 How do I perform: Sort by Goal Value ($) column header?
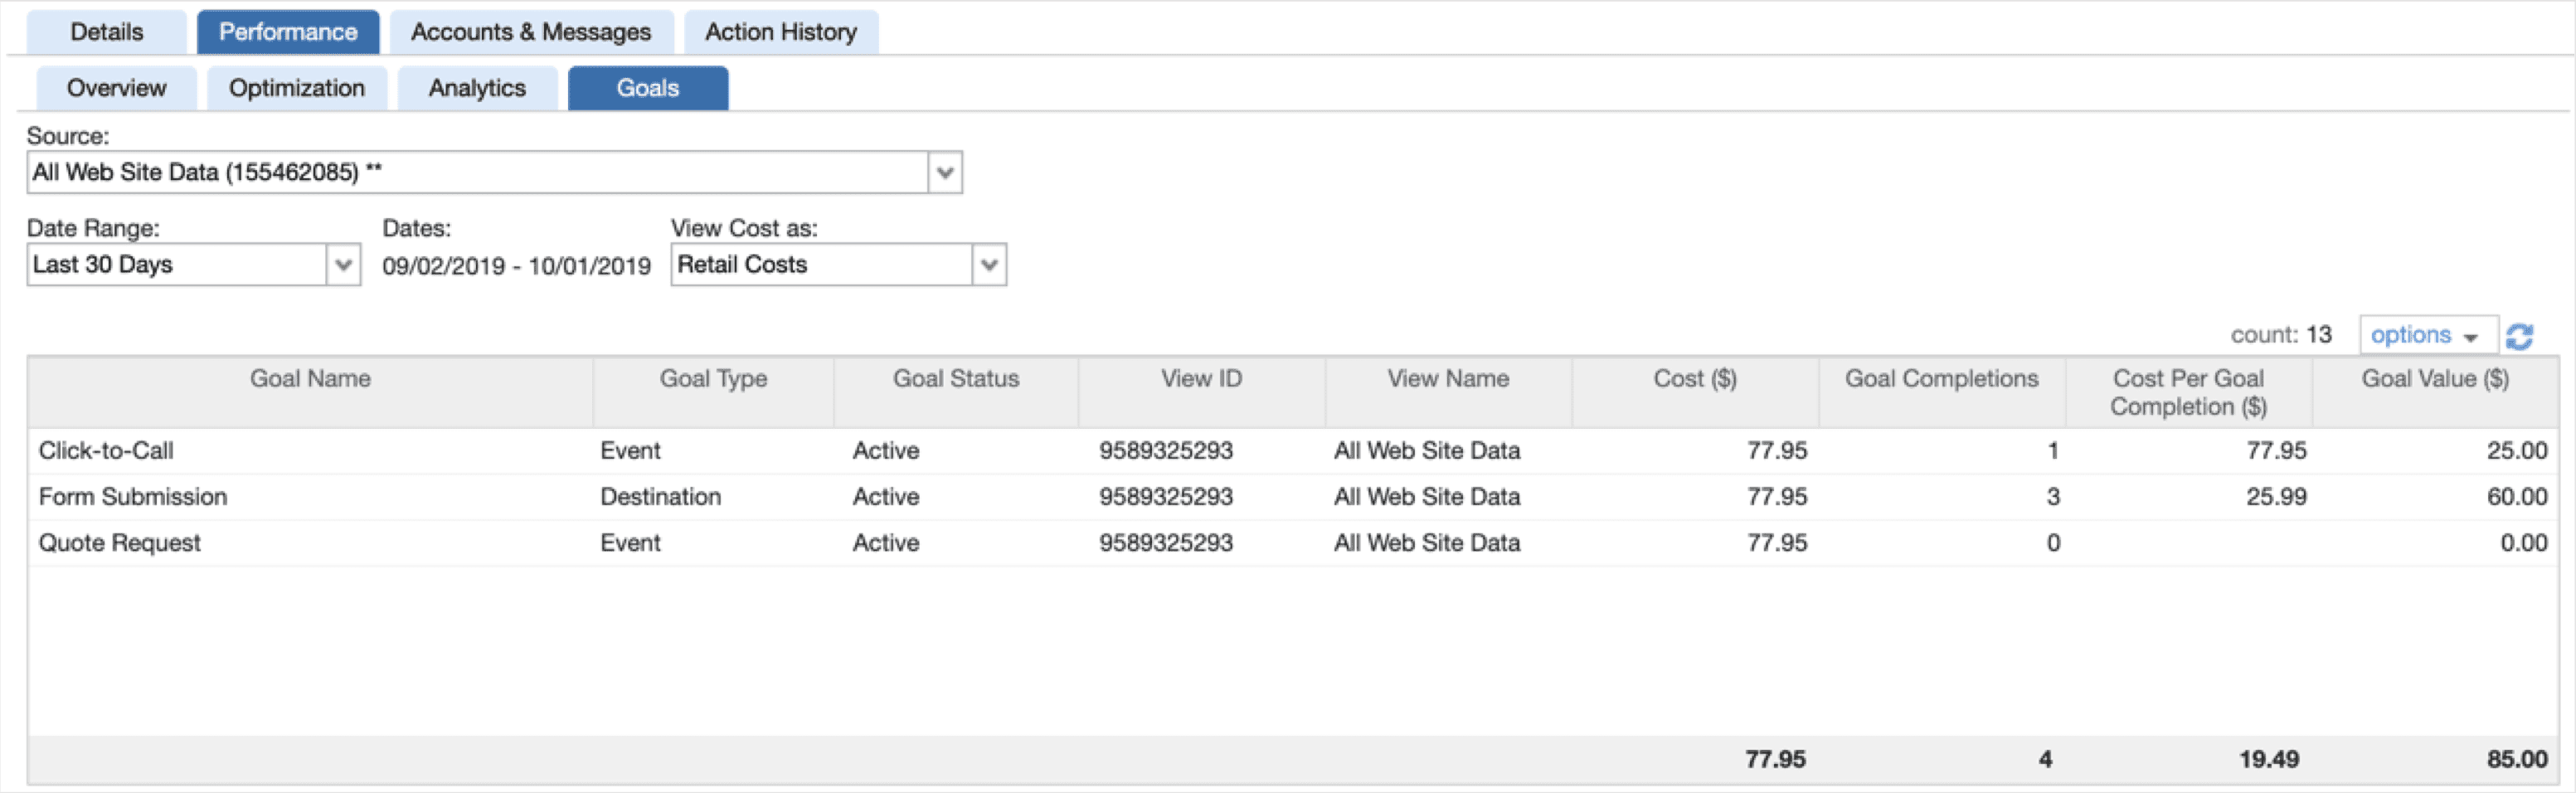tap(2435, 392)
